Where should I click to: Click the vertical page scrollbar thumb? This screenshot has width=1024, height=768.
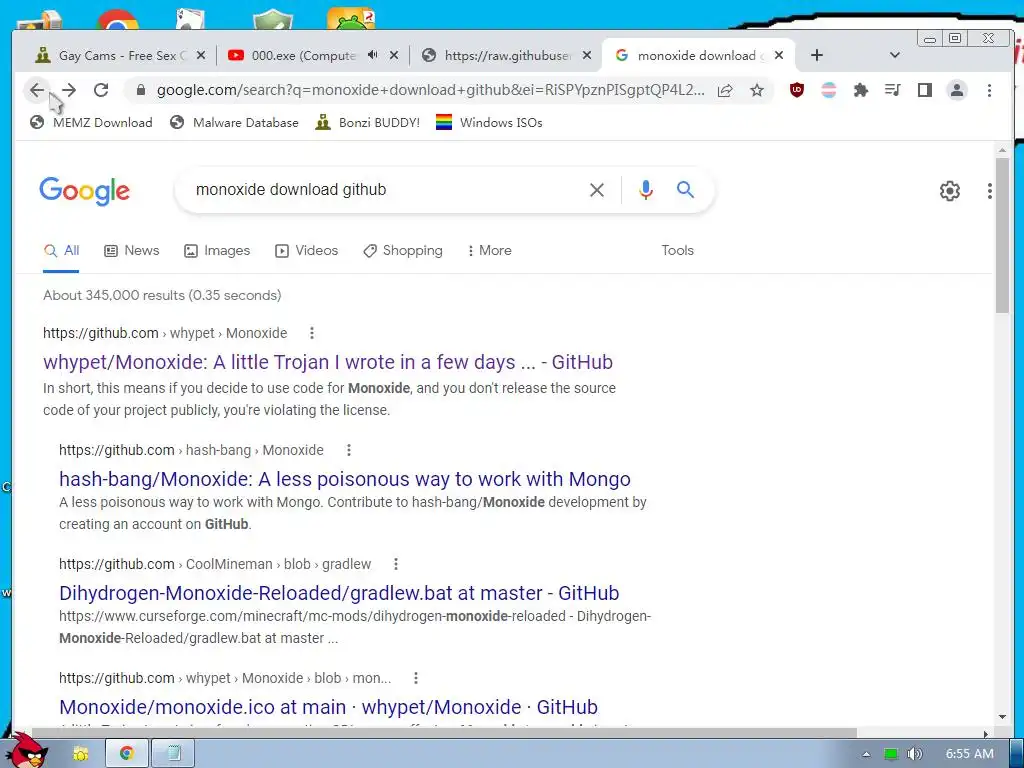pyautogui.click(x=1002, y=235)
